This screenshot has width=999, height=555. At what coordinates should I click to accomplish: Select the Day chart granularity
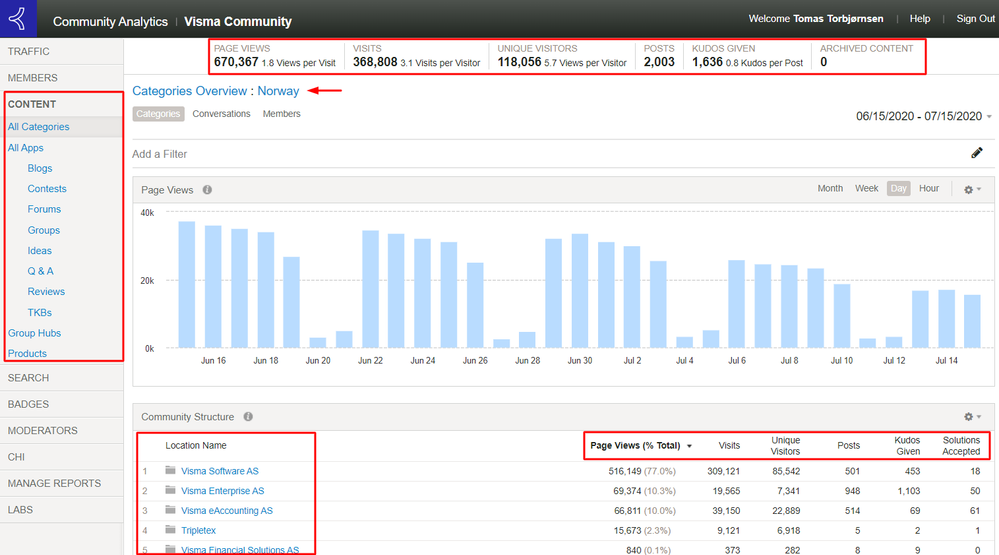click(898, 189)
